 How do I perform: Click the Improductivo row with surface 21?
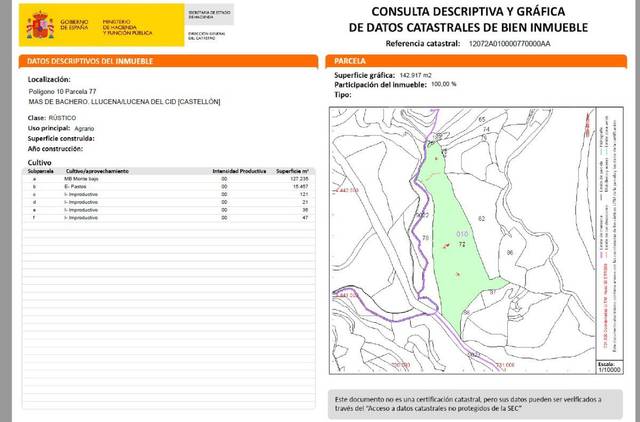[168, 202]
